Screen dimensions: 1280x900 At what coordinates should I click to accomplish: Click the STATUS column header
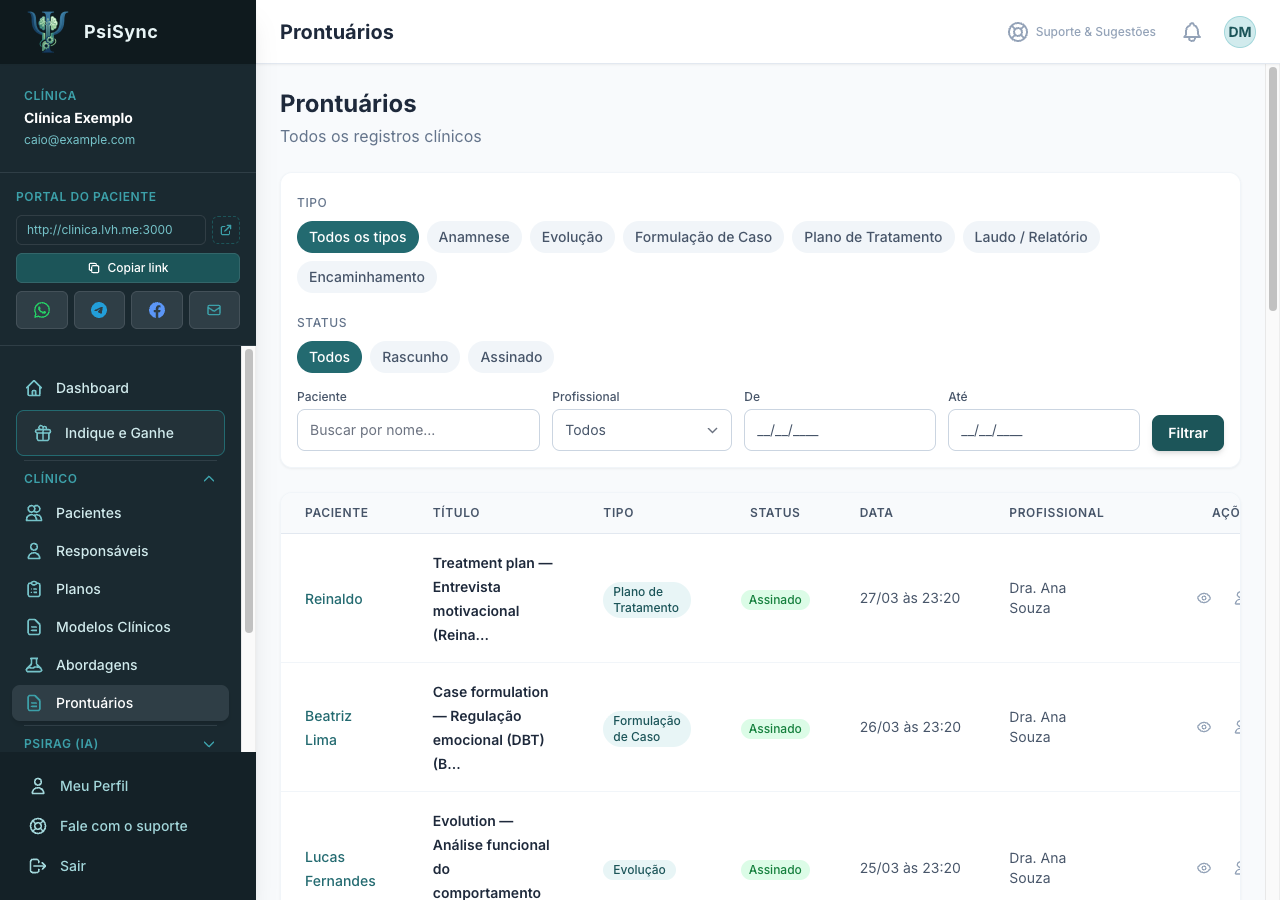tap(775, 513)
